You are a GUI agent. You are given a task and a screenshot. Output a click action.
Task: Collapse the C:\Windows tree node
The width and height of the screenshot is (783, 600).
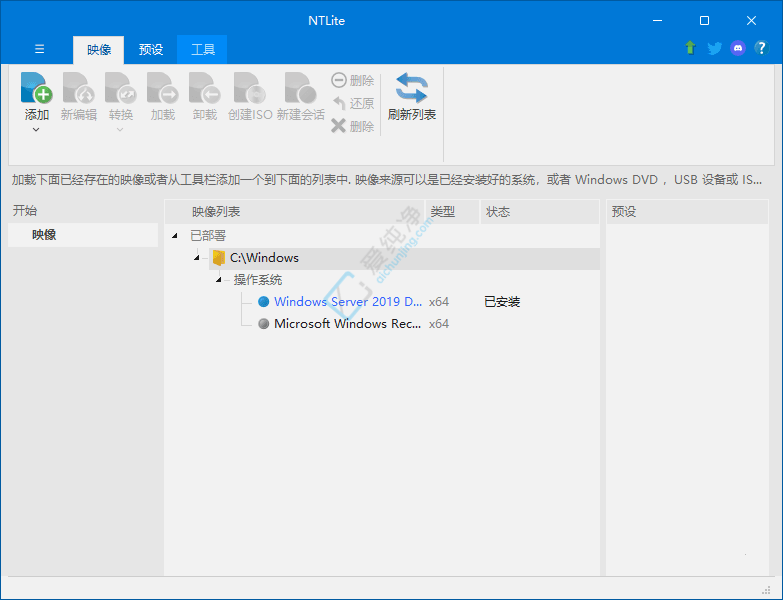pos(198,258)
